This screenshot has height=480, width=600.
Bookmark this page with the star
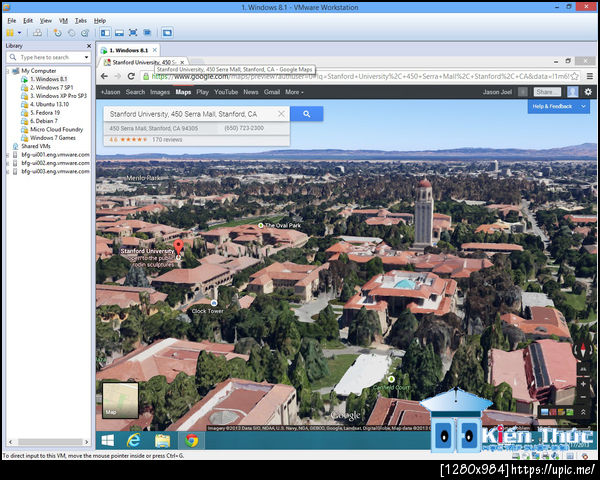click(574, 76)
